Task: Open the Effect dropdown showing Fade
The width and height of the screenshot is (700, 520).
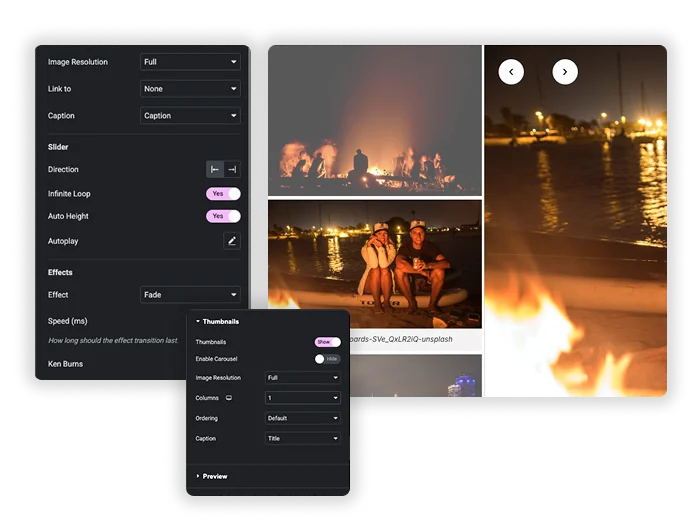Action: pos(190,295)
